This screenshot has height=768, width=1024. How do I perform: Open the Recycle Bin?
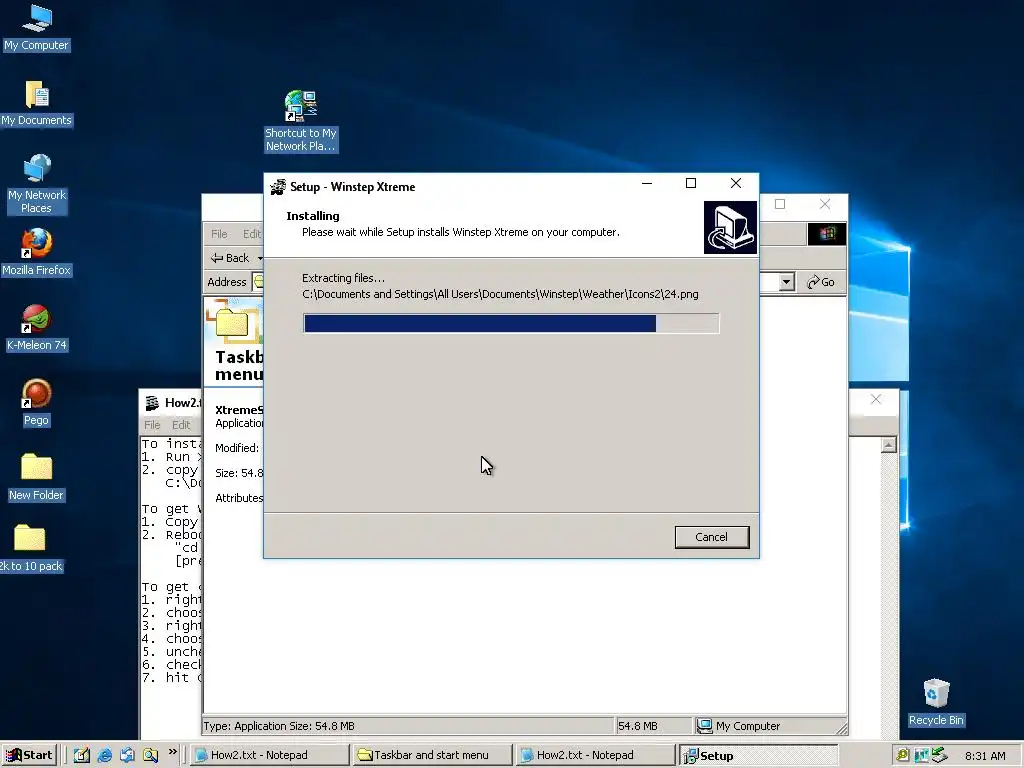[x=936, y=703]
